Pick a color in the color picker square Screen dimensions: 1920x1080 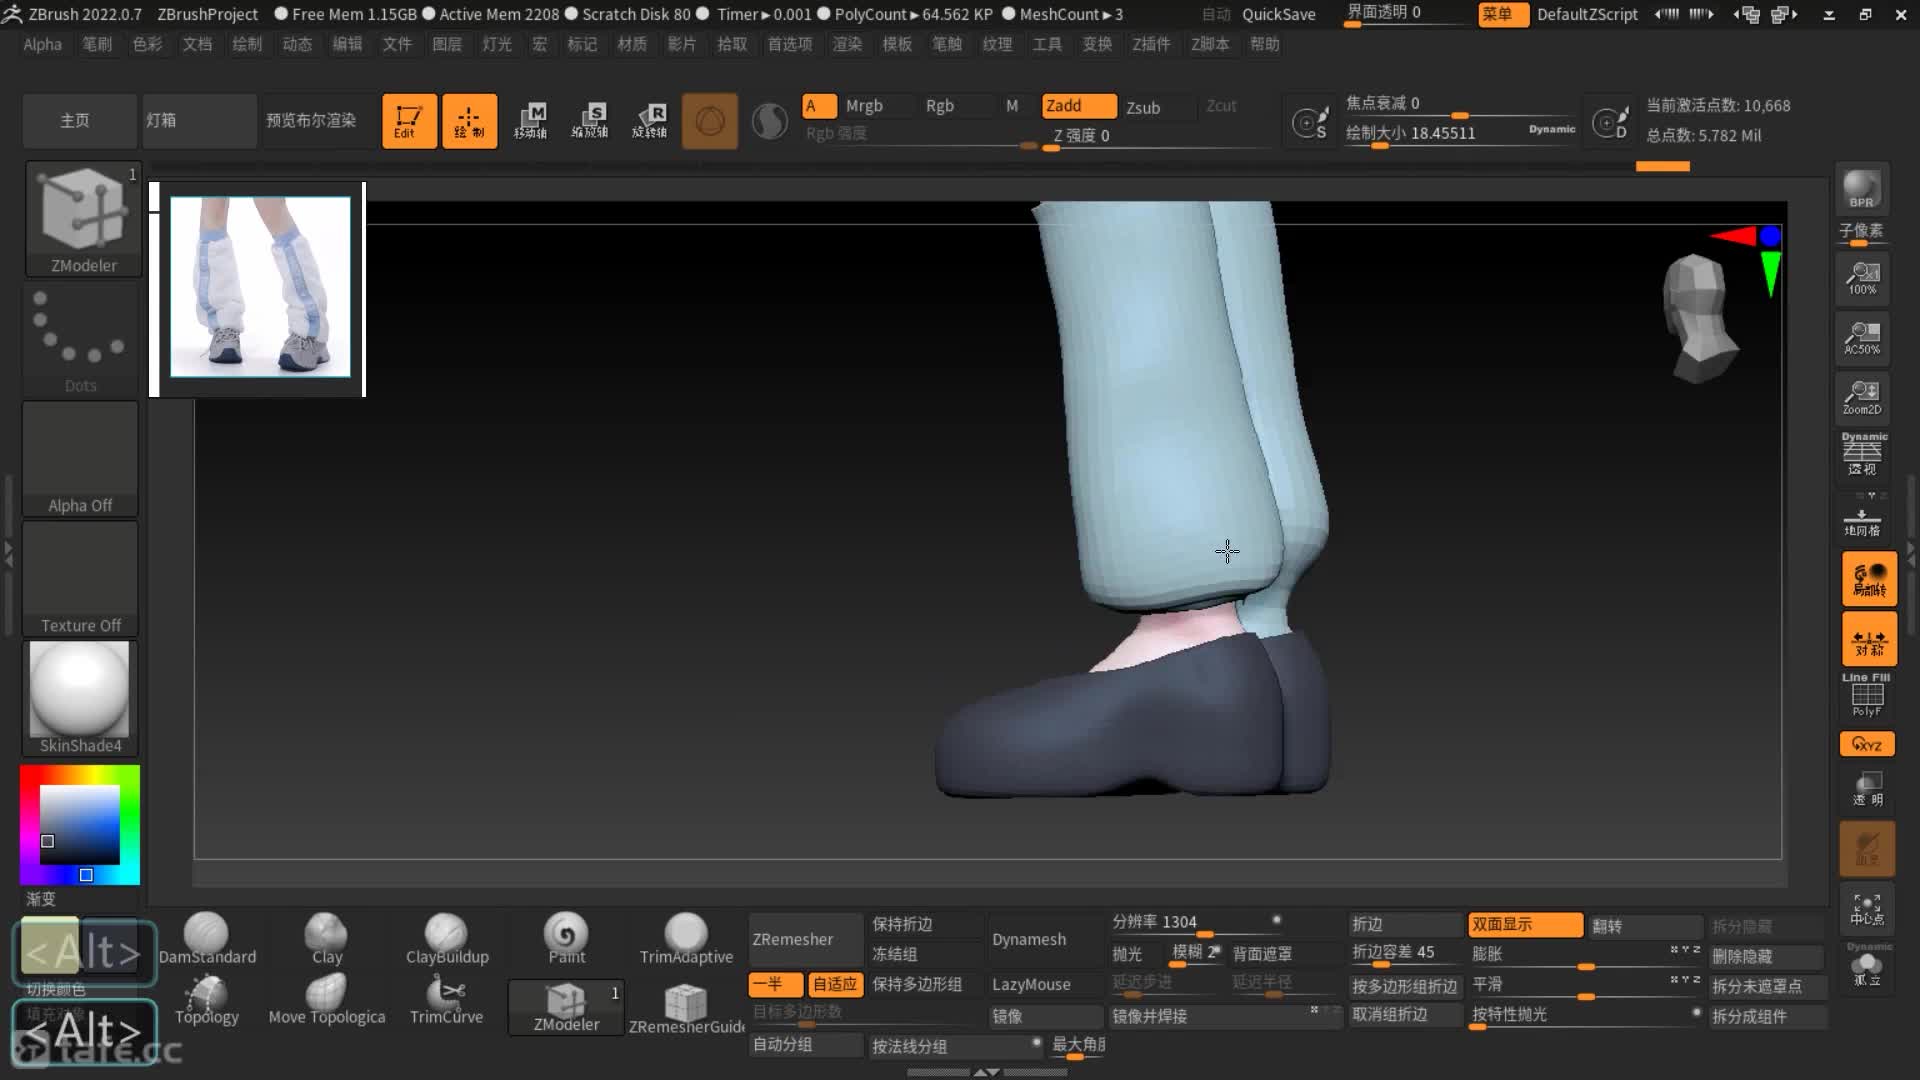pos(80,824)
